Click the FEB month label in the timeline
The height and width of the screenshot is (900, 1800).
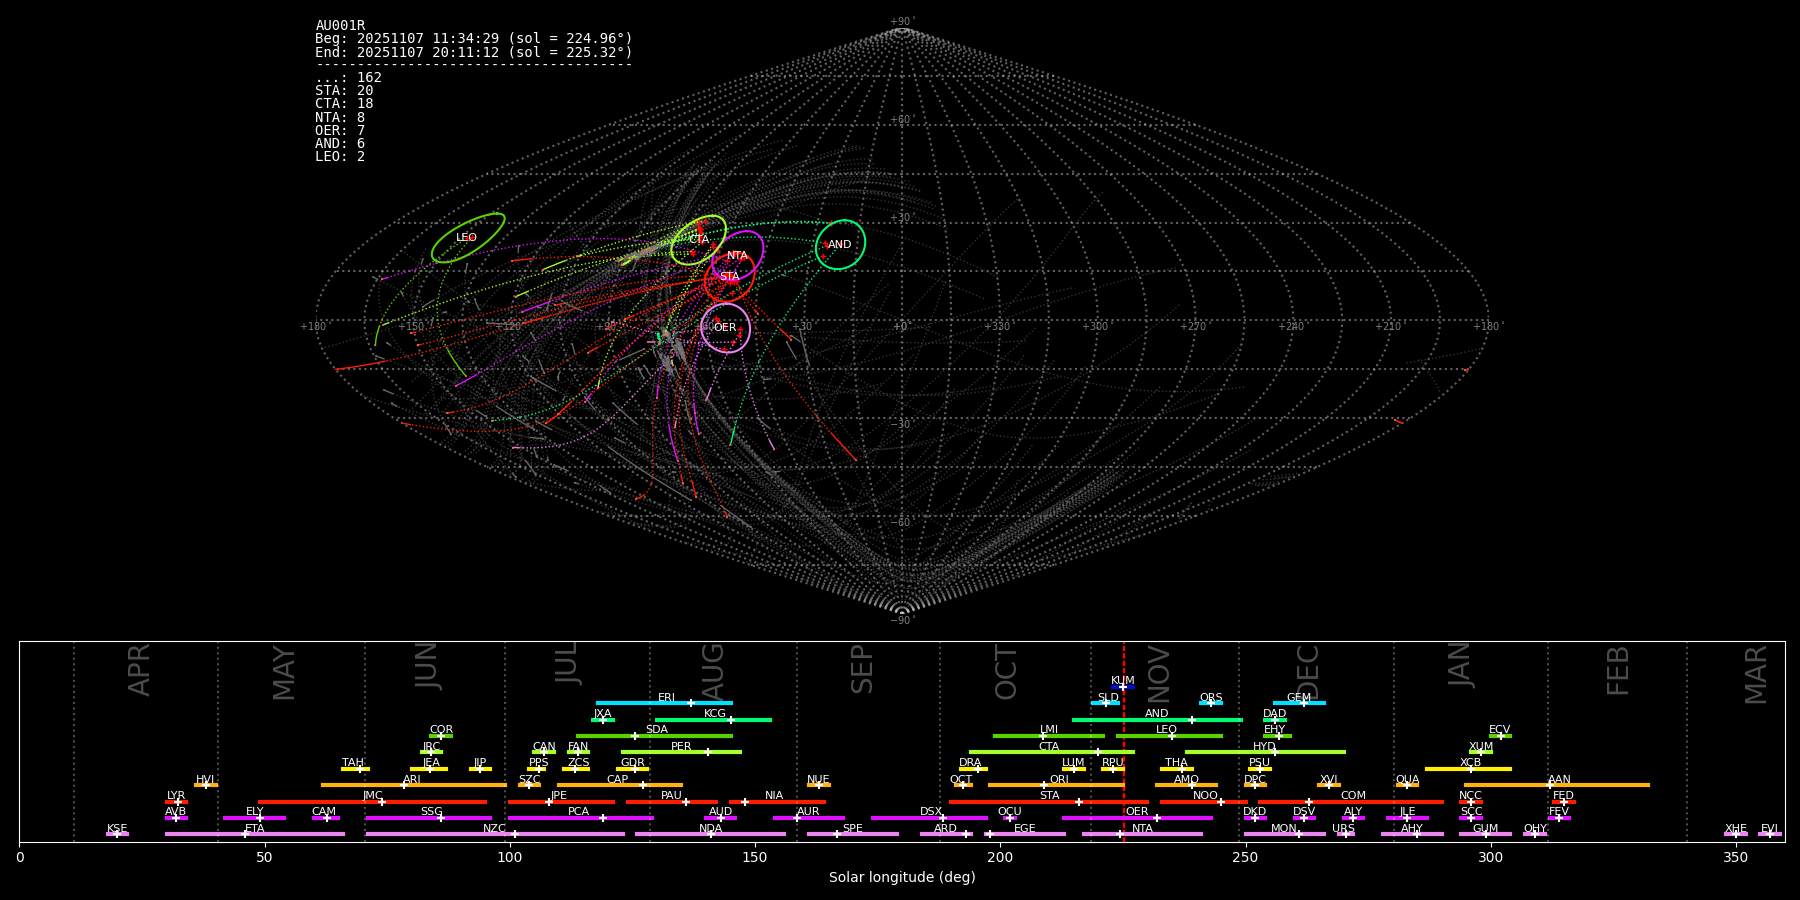1618,671
